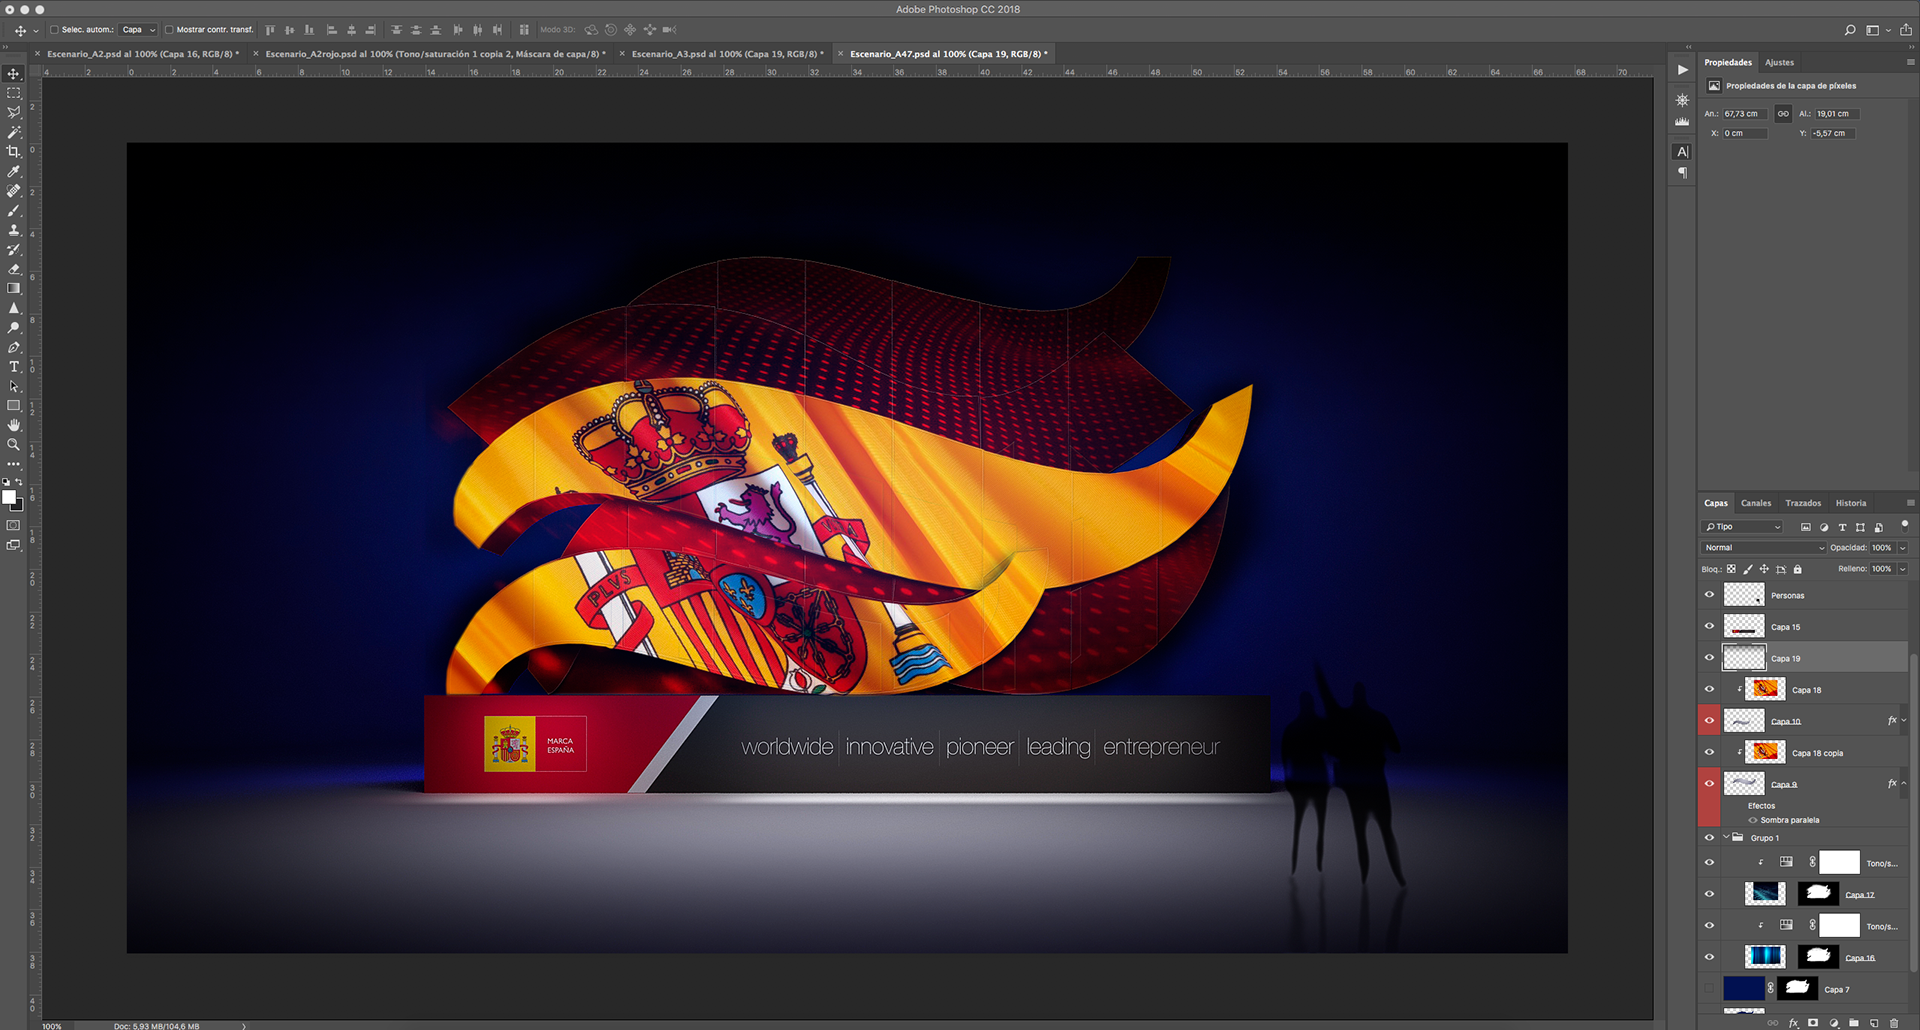The height and width of the screenshot is (1030, 1920).
Task: Open the Tipo layer filter dropdown
Action: click(x=1742, y=527)
